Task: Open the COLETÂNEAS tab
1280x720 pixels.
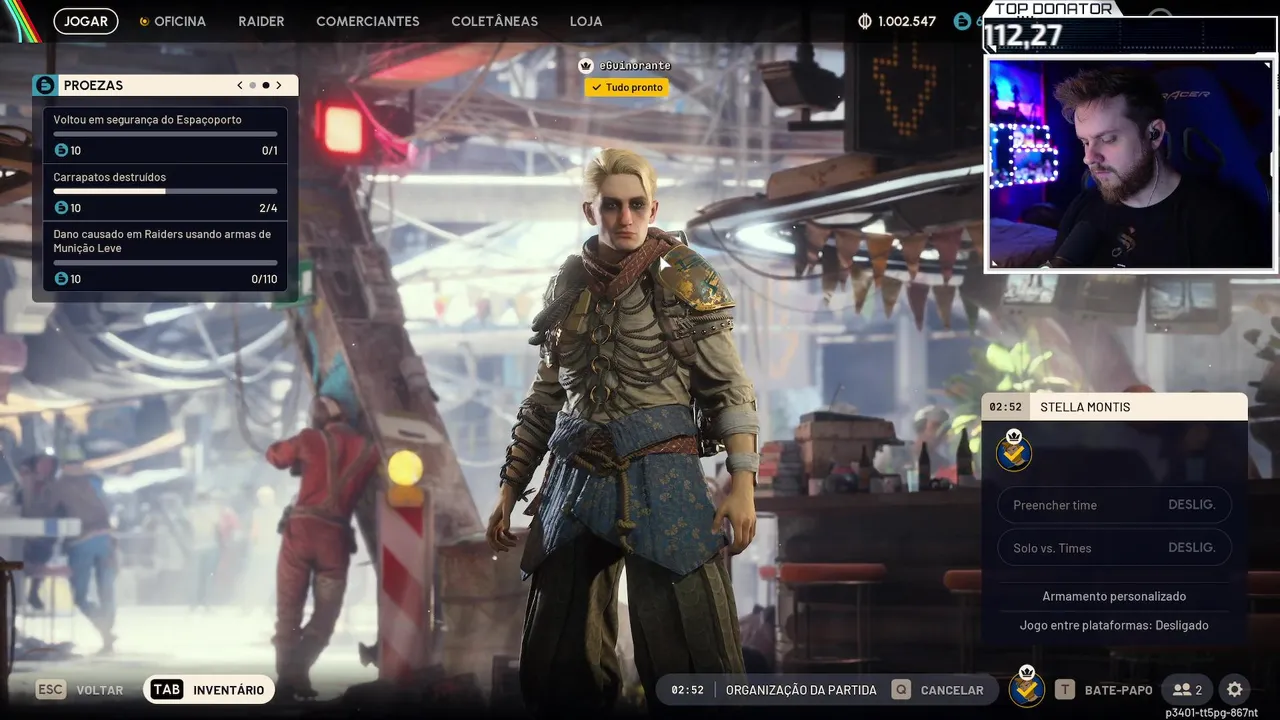Action: tap(494, 21)
